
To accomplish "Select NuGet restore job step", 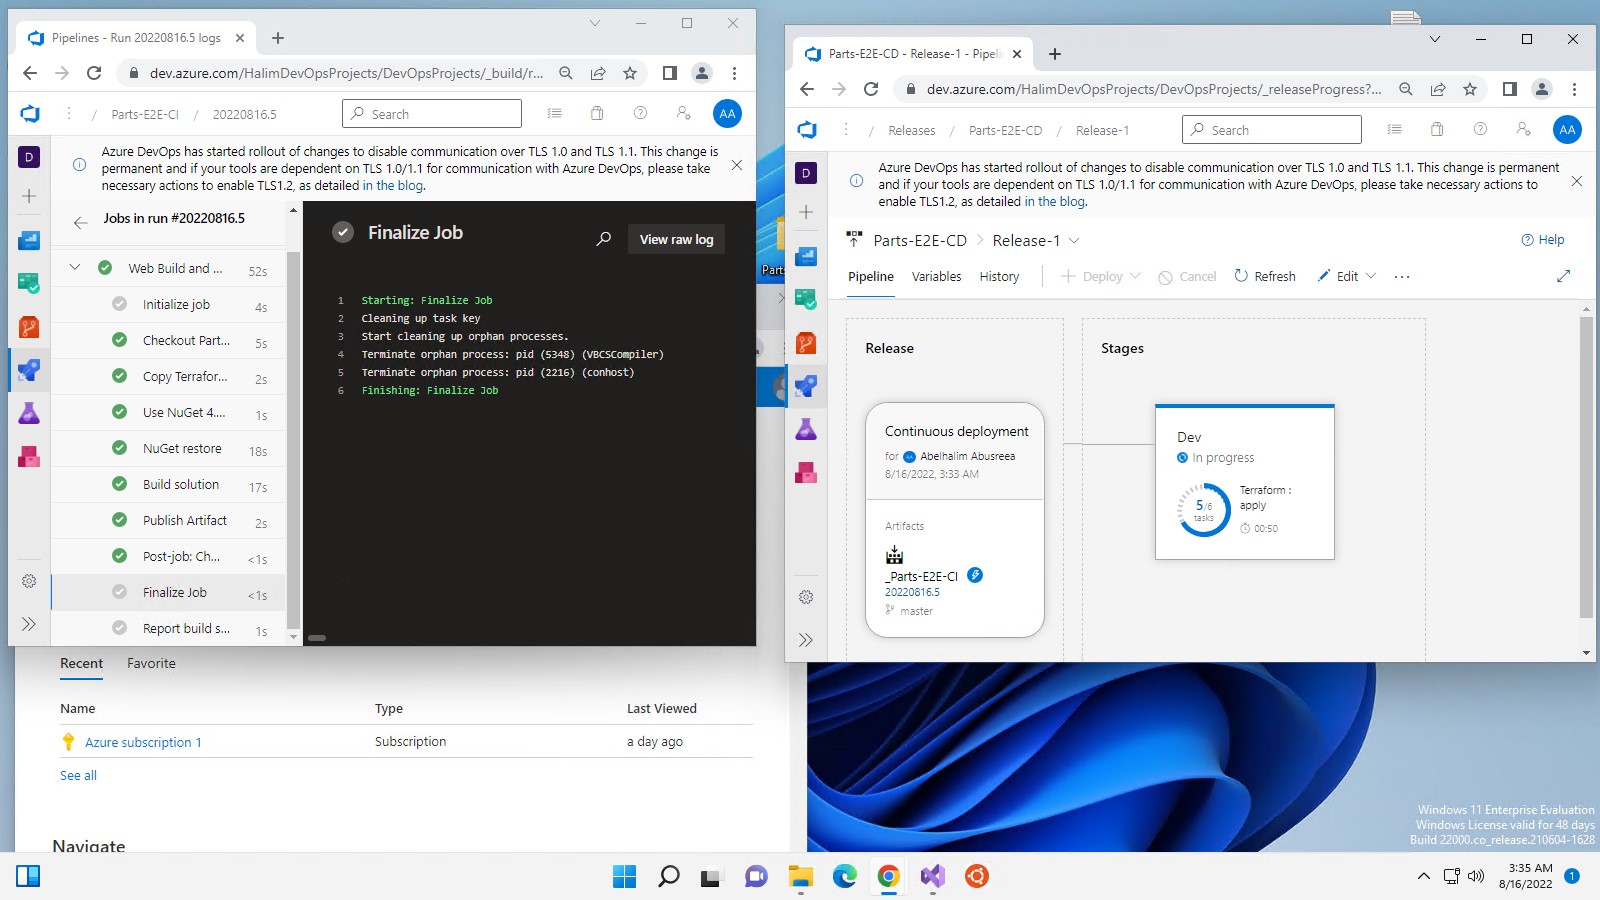I will click(168, 449).
